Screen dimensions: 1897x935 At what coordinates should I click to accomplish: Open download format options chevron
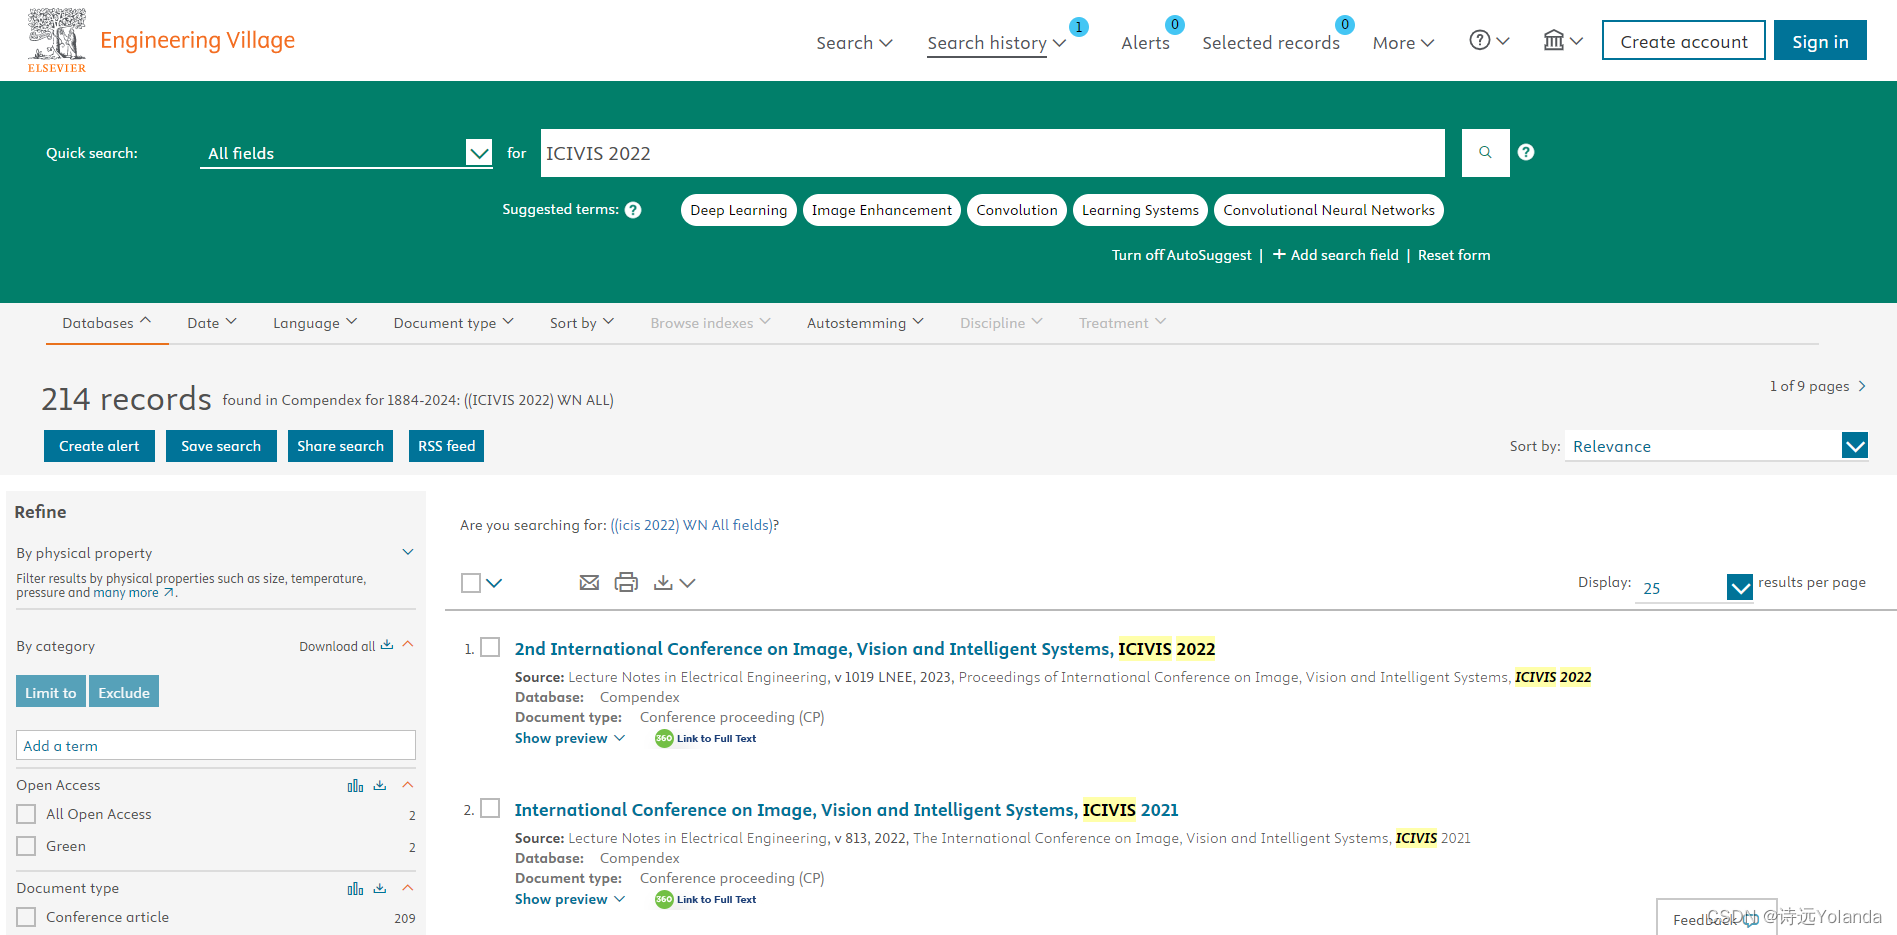tap(687, 583)
